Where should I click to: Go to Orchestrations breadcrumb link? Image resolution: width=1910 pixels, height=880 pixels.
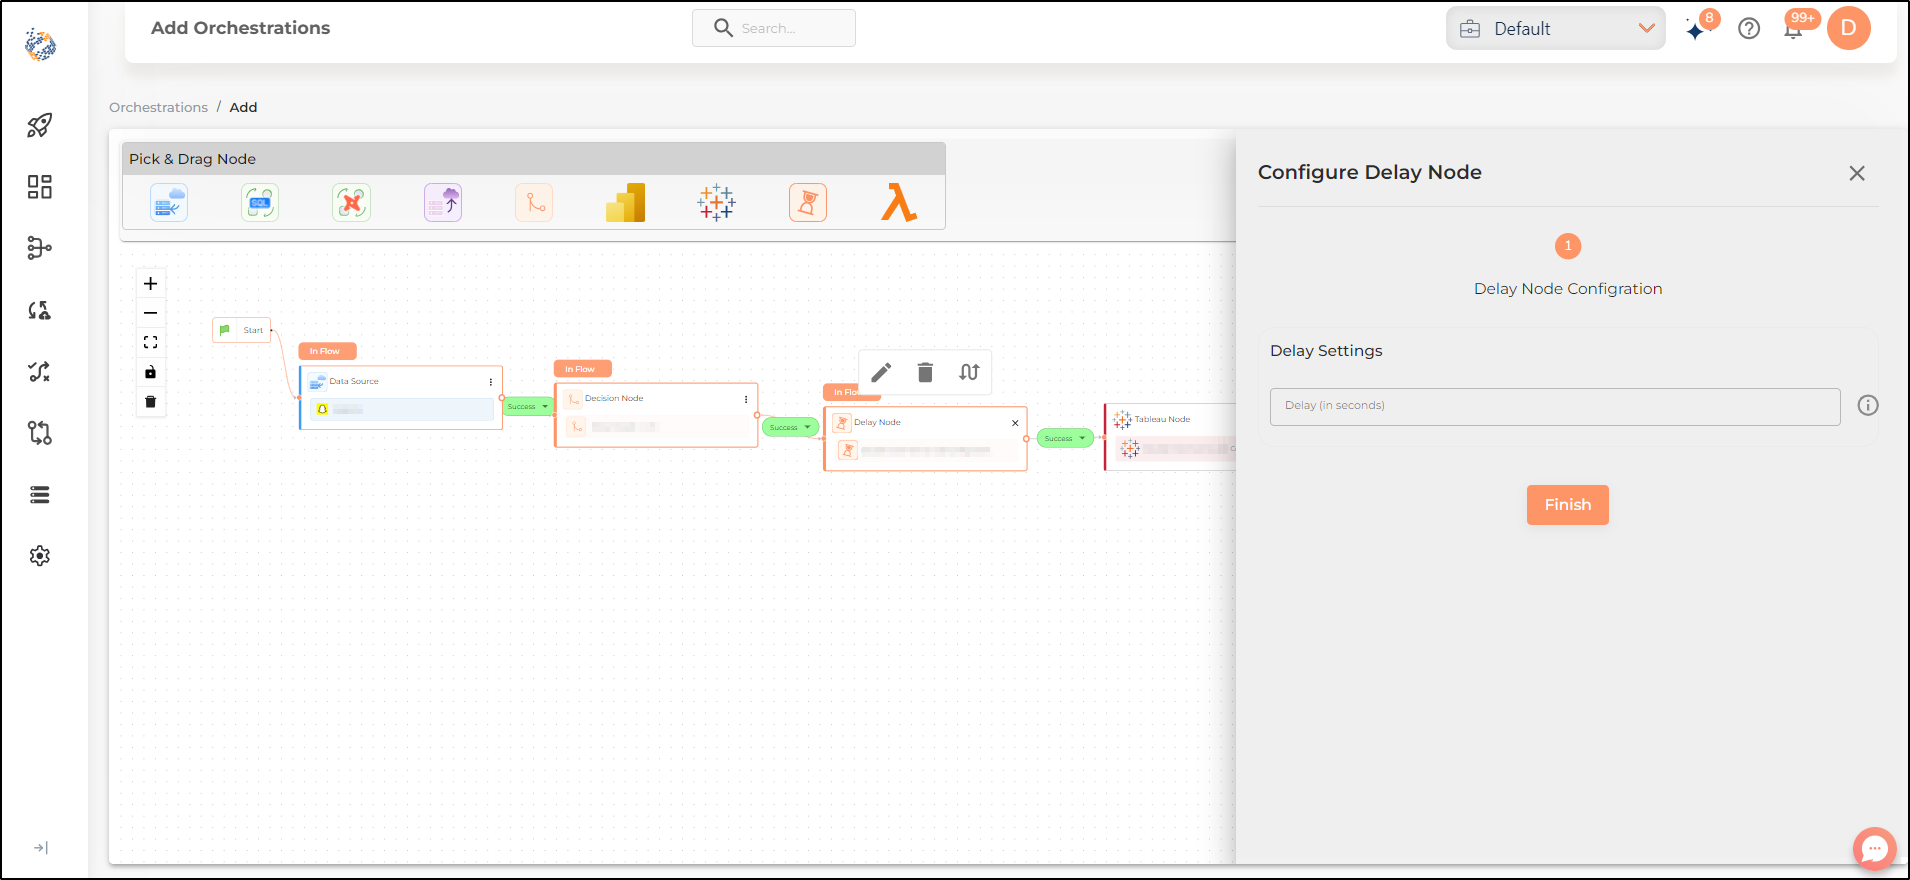coord(158,107)
